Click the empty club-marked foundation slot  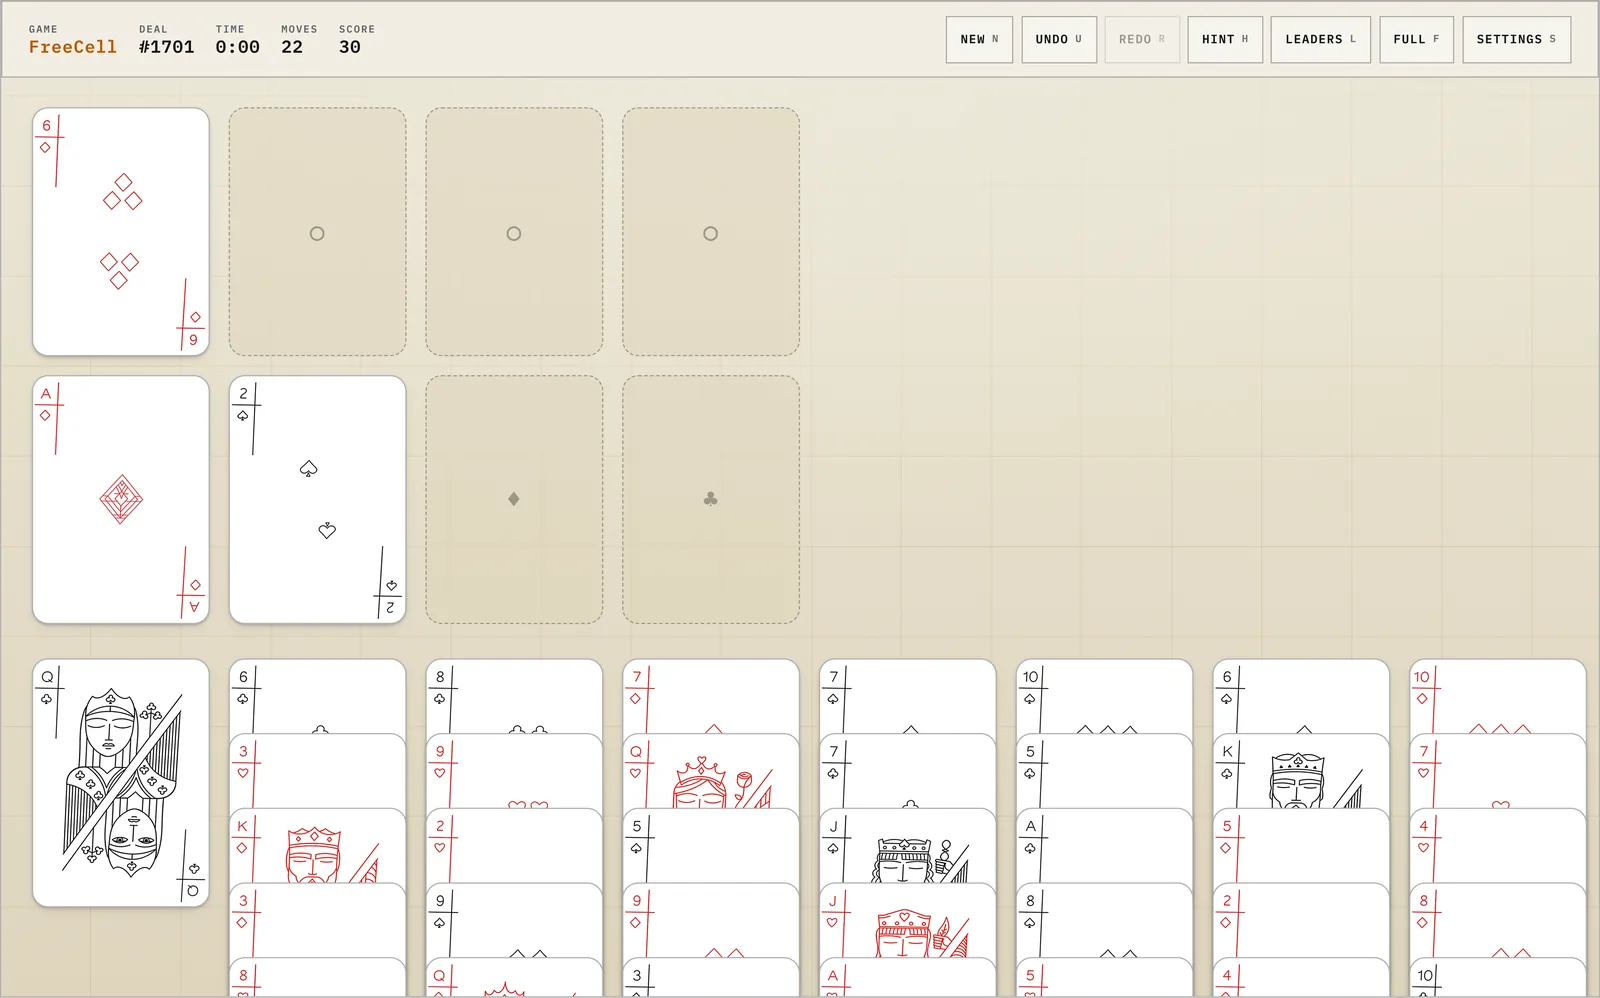pos(711,500)
